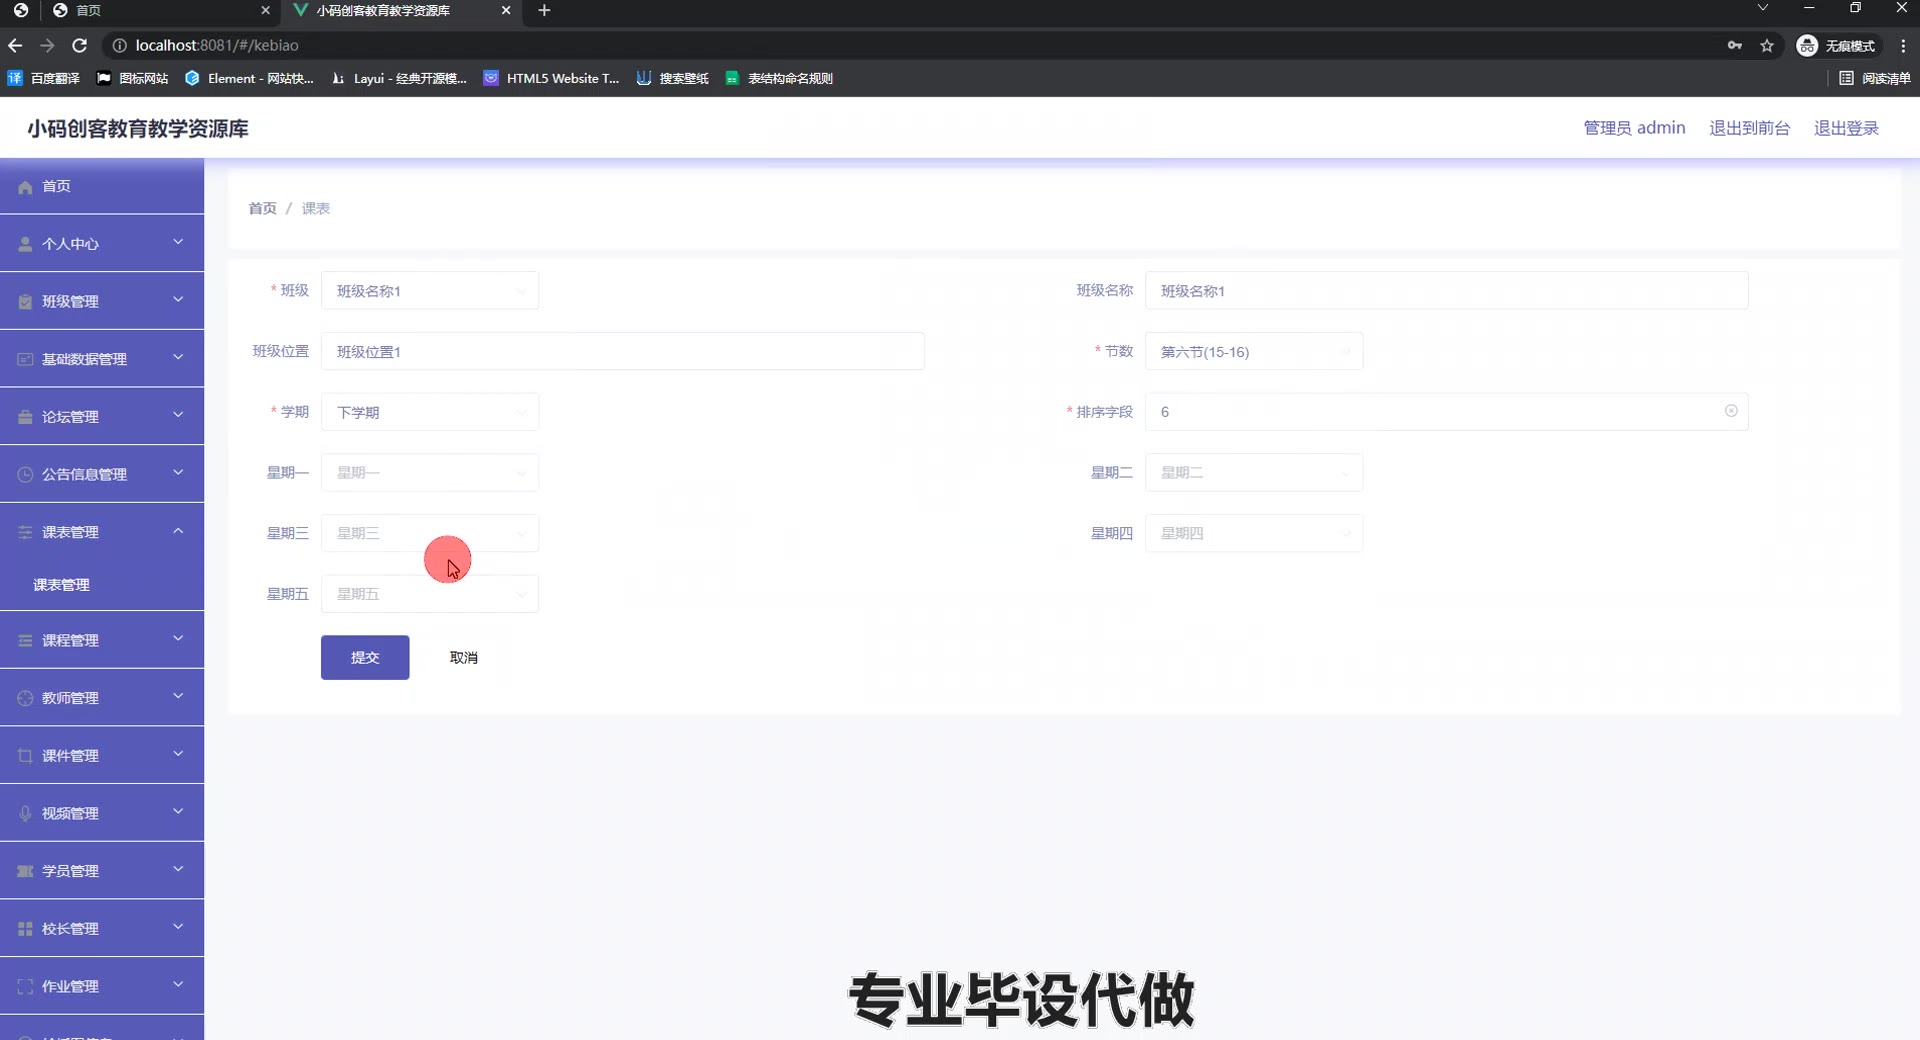Screen dimensions: 1920x1040
Task: Collapse the 课表管理 sidebar menu
Action: pos(102,532)
